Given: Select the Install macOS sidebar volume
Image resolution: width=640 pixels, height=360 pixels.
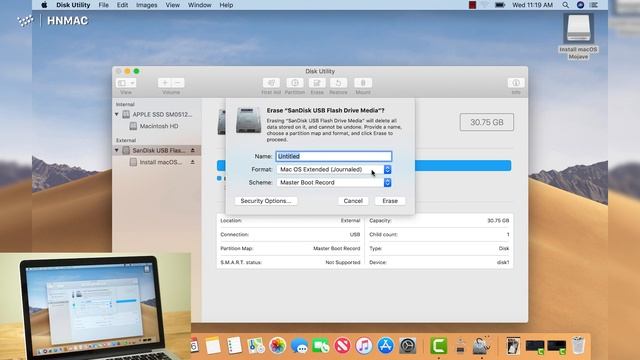Looking at the screenshot, I should [157, 162].
